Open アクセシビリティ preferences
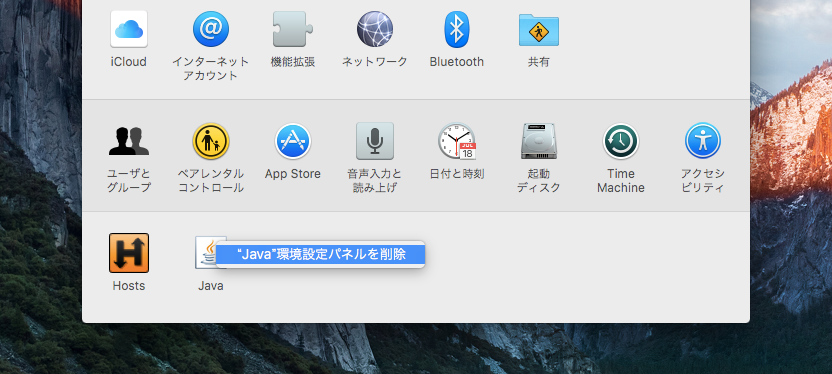 [x=703, y=141]
